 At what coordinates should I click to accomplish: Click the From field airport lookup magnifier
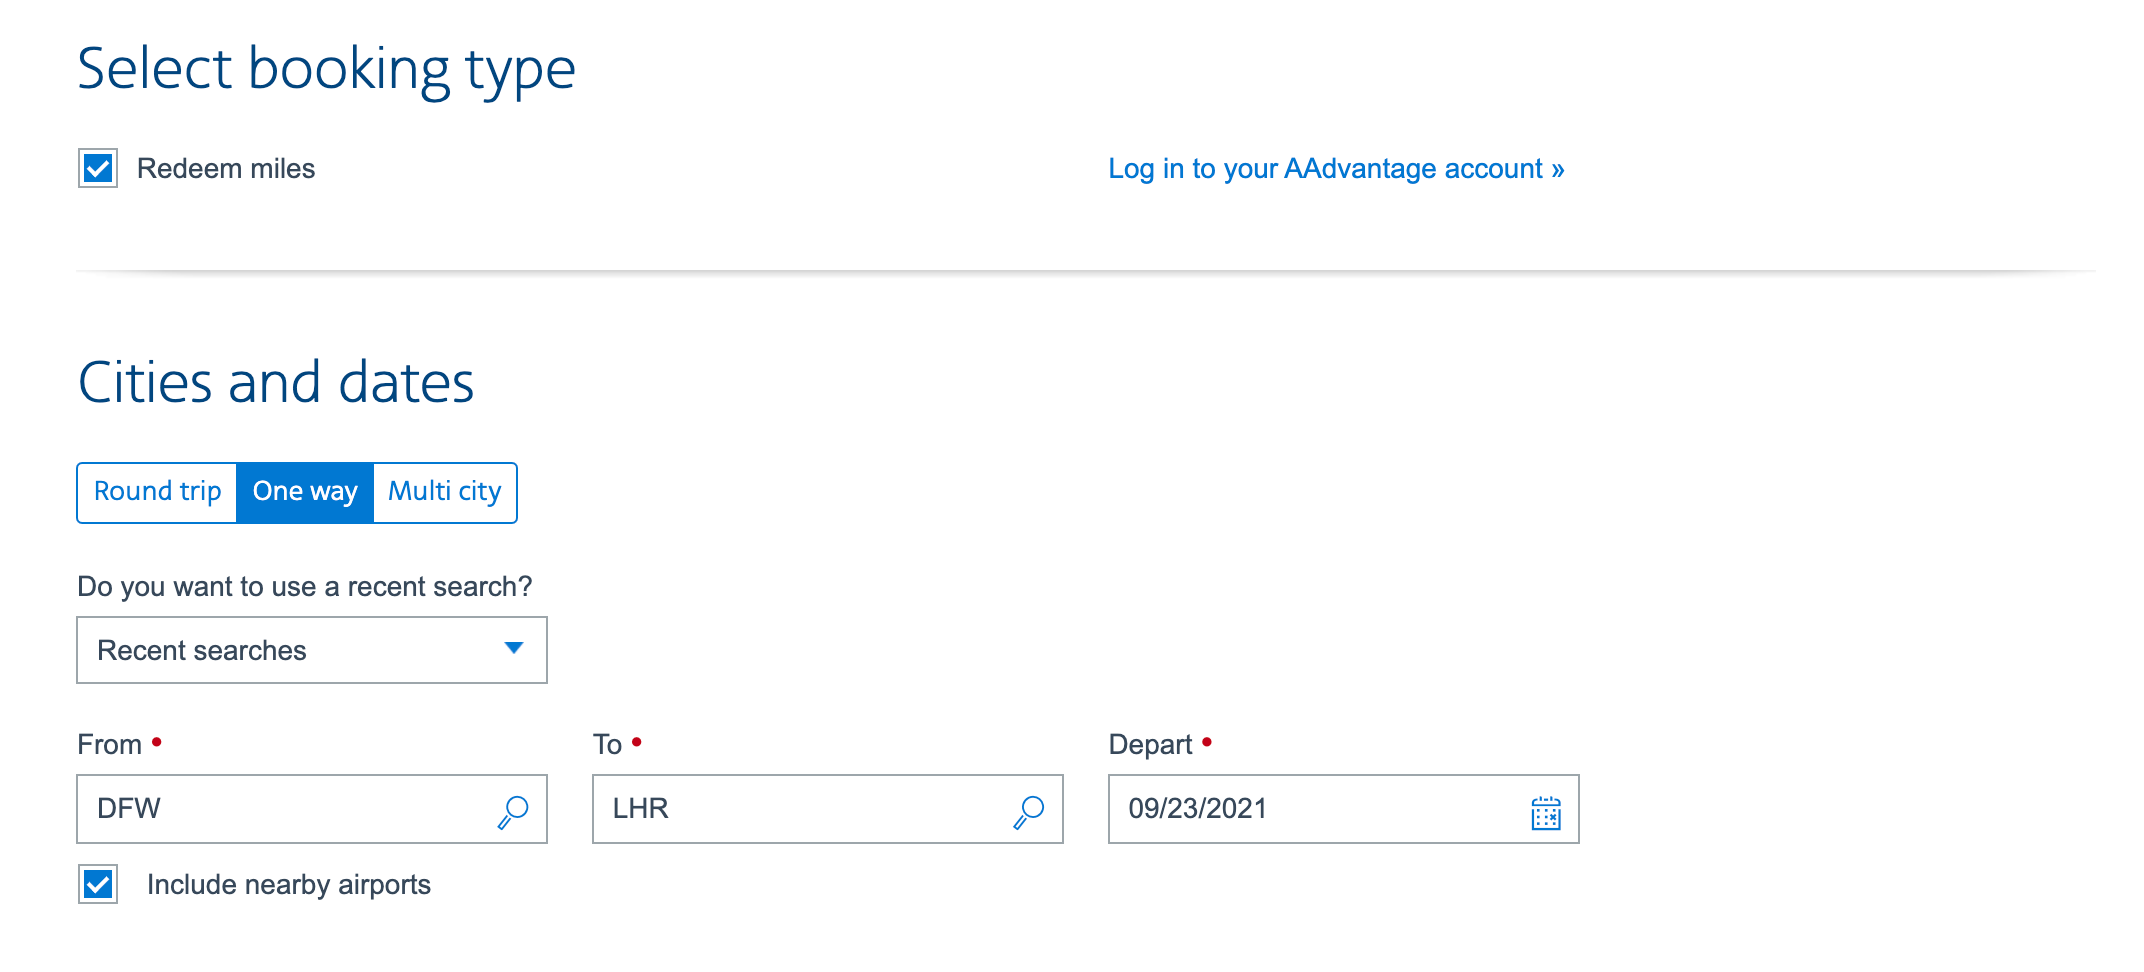513,811
